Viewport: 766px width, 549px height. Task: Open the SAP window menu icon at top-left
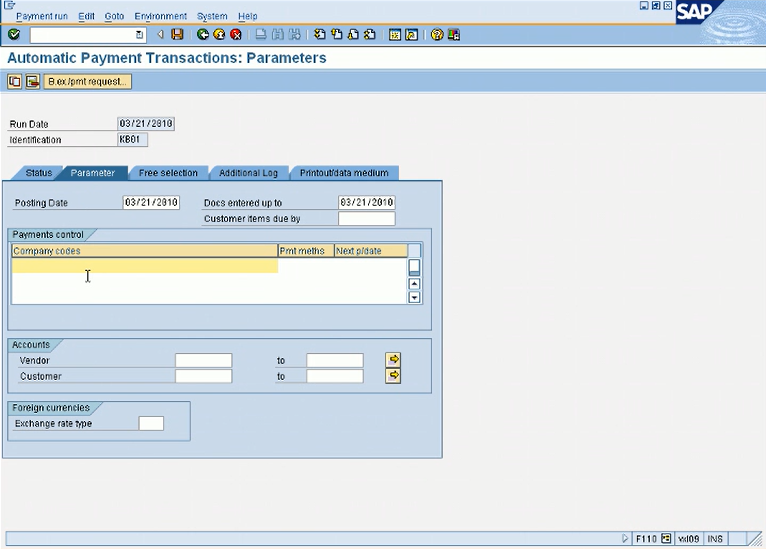tap(9, 5)
